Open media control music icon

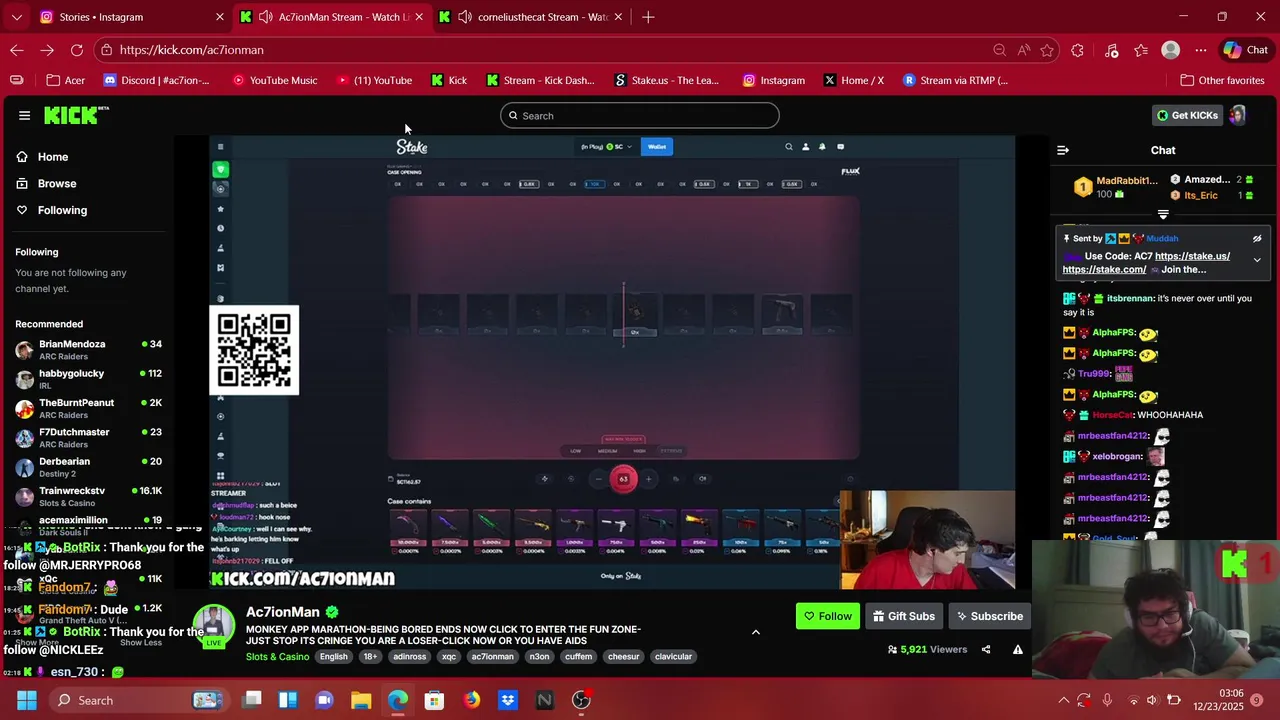pos(1111,50)
